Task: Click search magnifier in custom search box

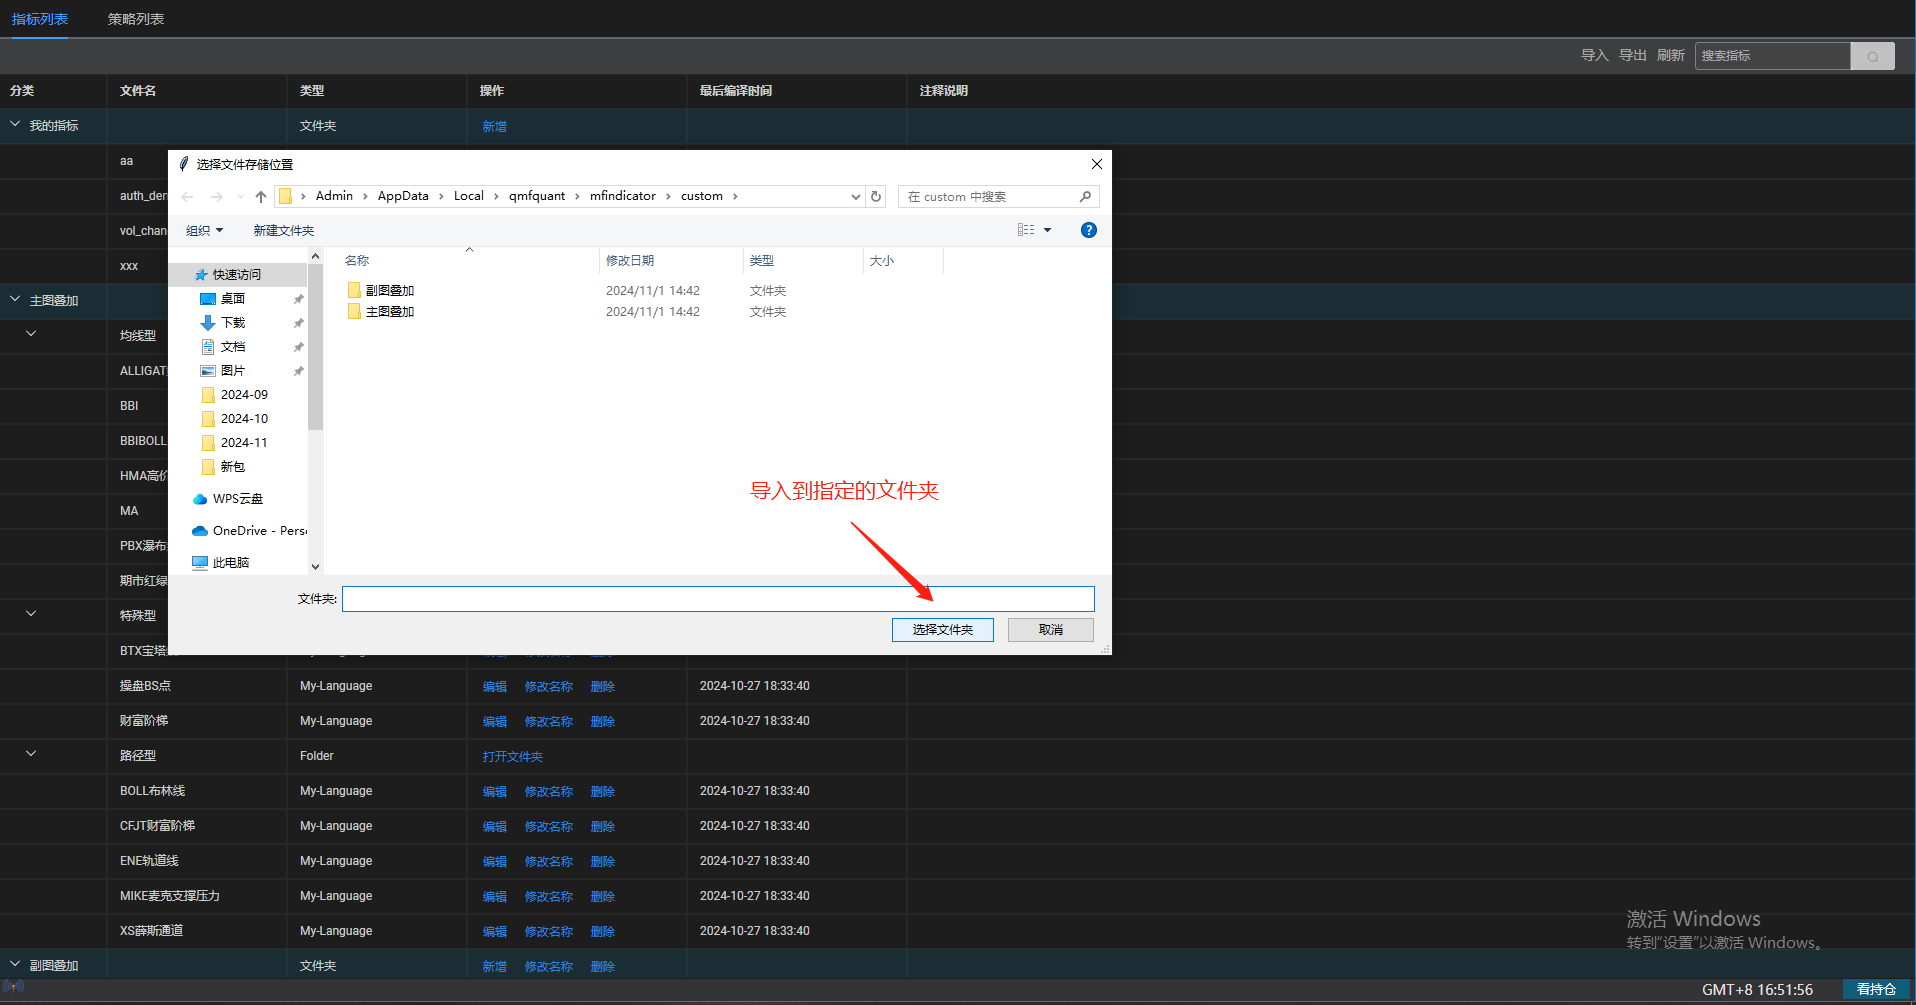Action: [1085, 197]
